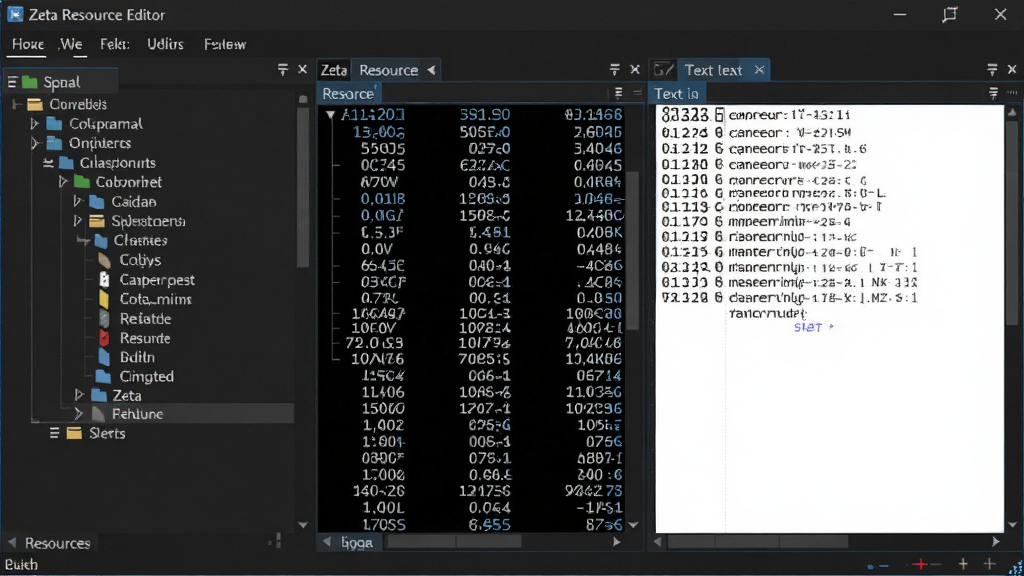1024x576 pixels.
Task: Click the last white plus in status bar
Action: click(989, 564)
